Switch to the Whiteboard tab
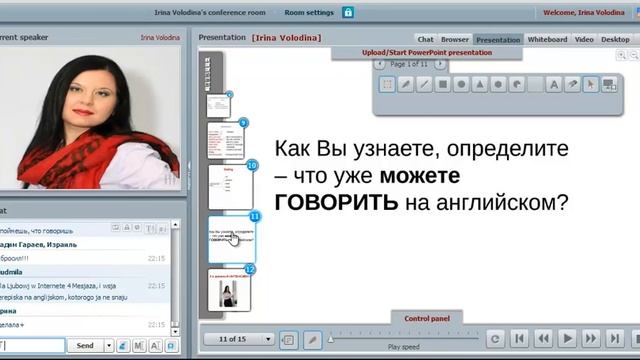This screenshot has height=360, width=640. [547, 40]
